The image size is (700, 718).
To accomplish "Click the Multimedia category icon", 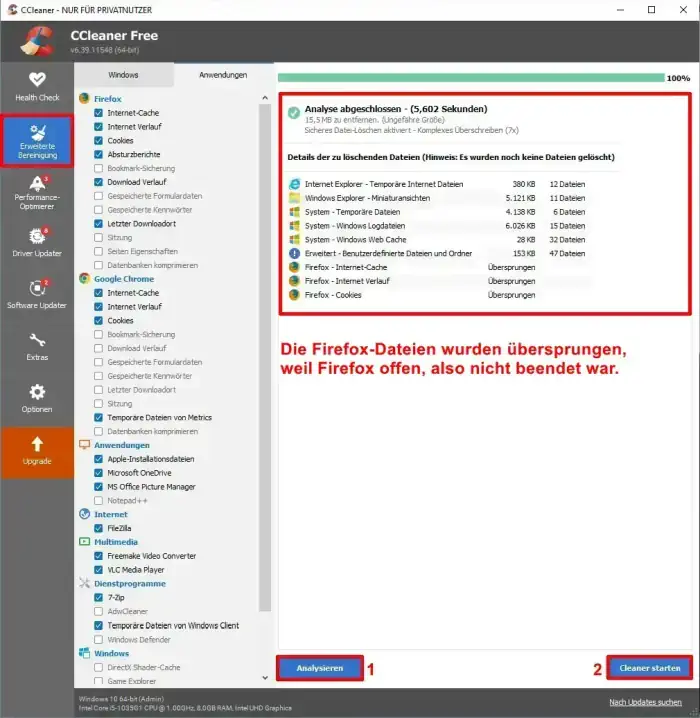I will 84,542.
